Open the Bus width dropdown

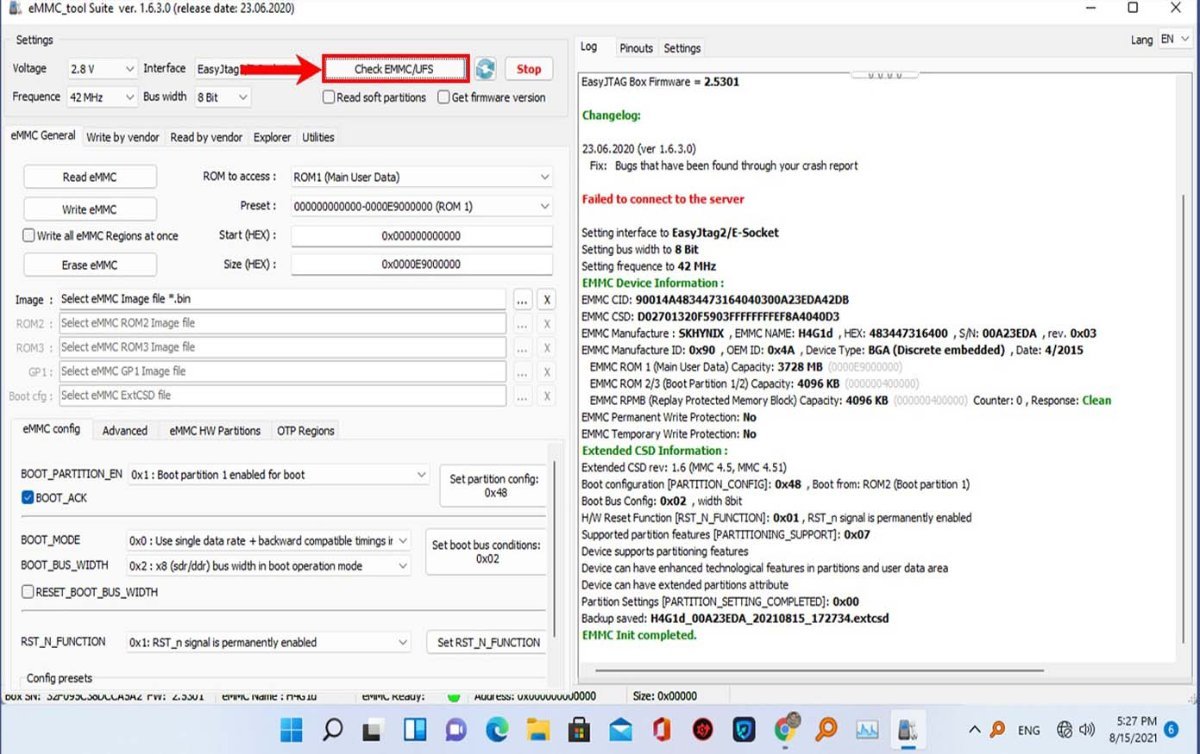(222, 97)
